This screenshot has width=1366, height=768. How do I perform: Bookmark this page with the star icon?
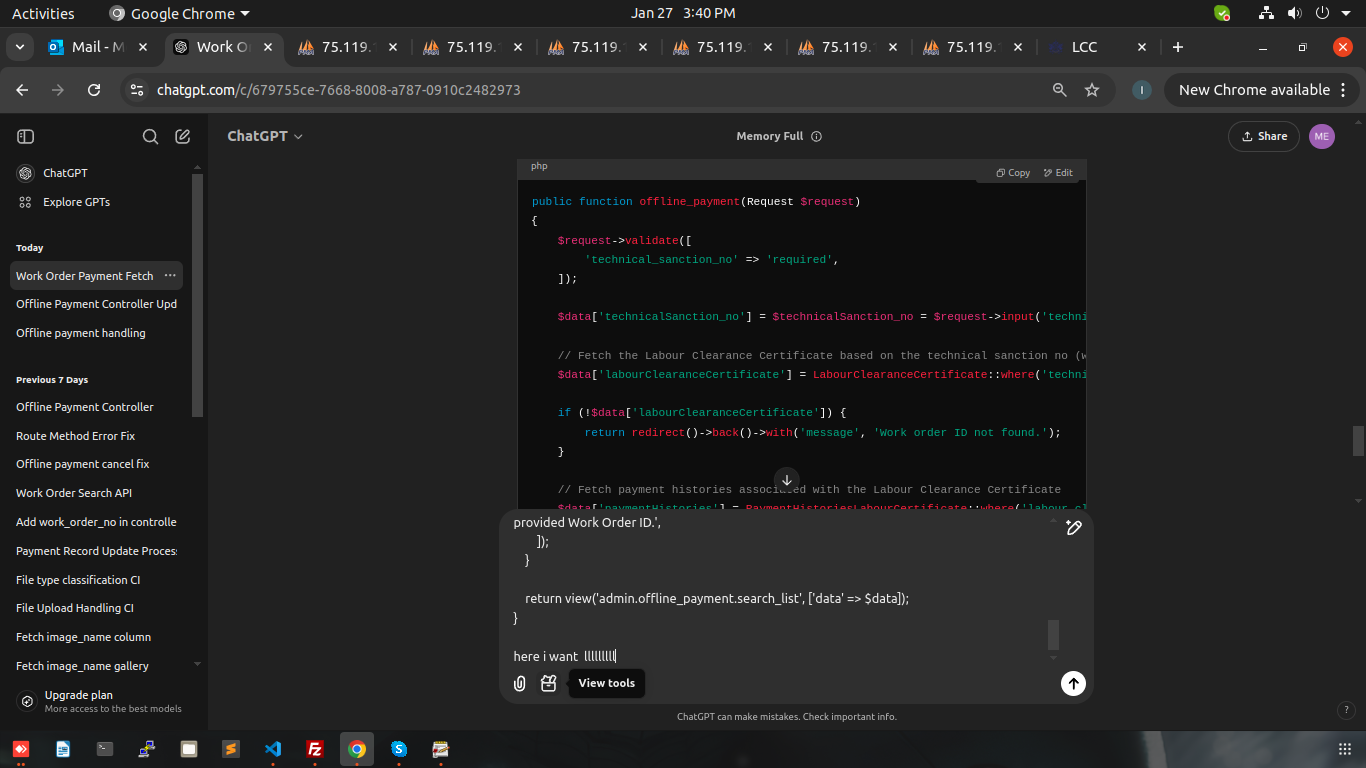click(x=1092, y=90)
